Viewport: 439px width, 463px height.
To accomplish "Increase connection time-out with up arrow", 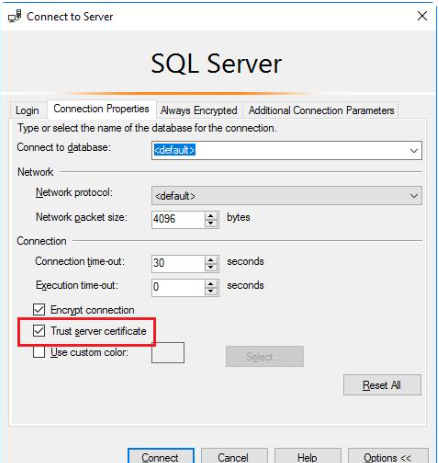I will click(x=211, y=260).
